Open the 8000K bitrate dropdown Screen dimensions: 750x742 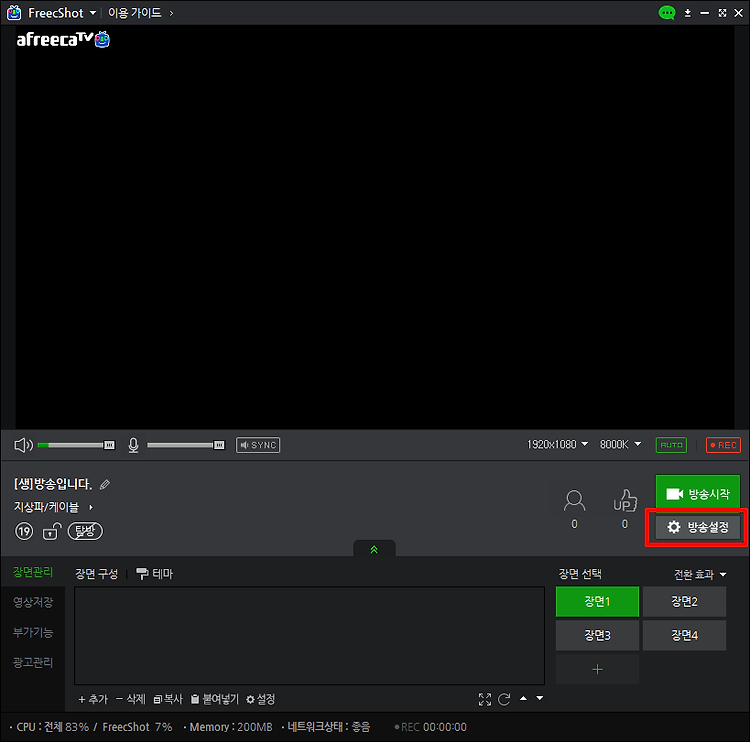coord(620,444)
